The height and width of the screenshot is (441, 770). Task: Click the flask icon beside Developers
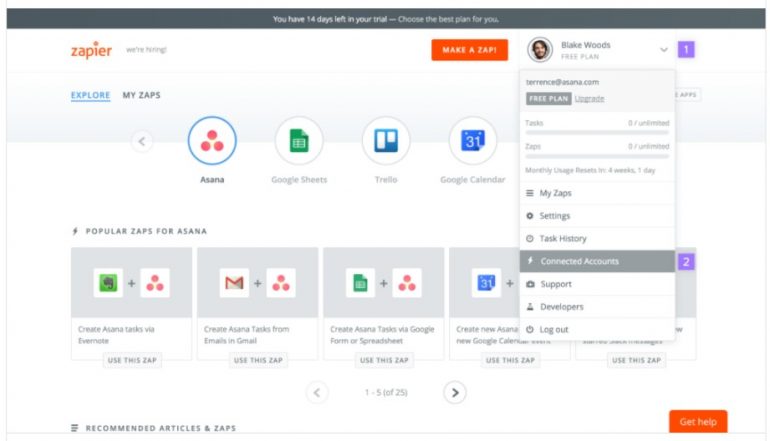coord(530,307)
